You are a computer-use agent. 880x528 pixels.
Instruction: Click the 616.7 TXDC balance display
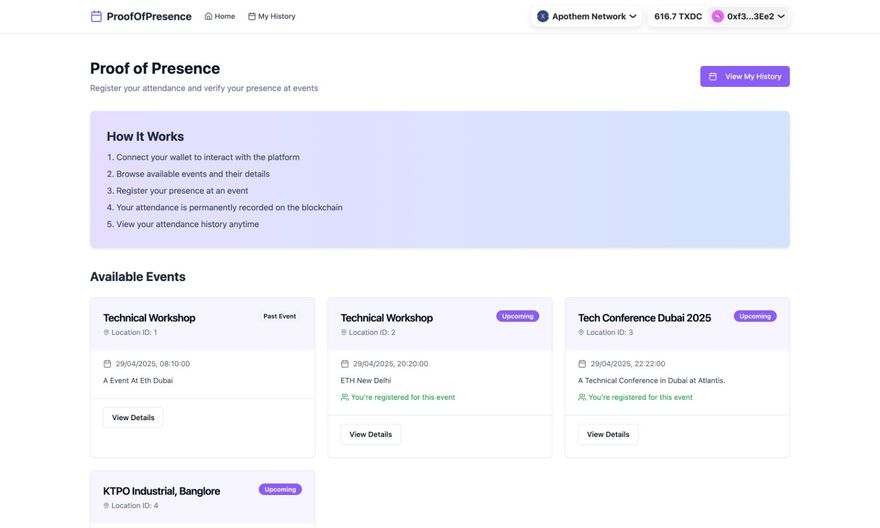pos(678,16)
